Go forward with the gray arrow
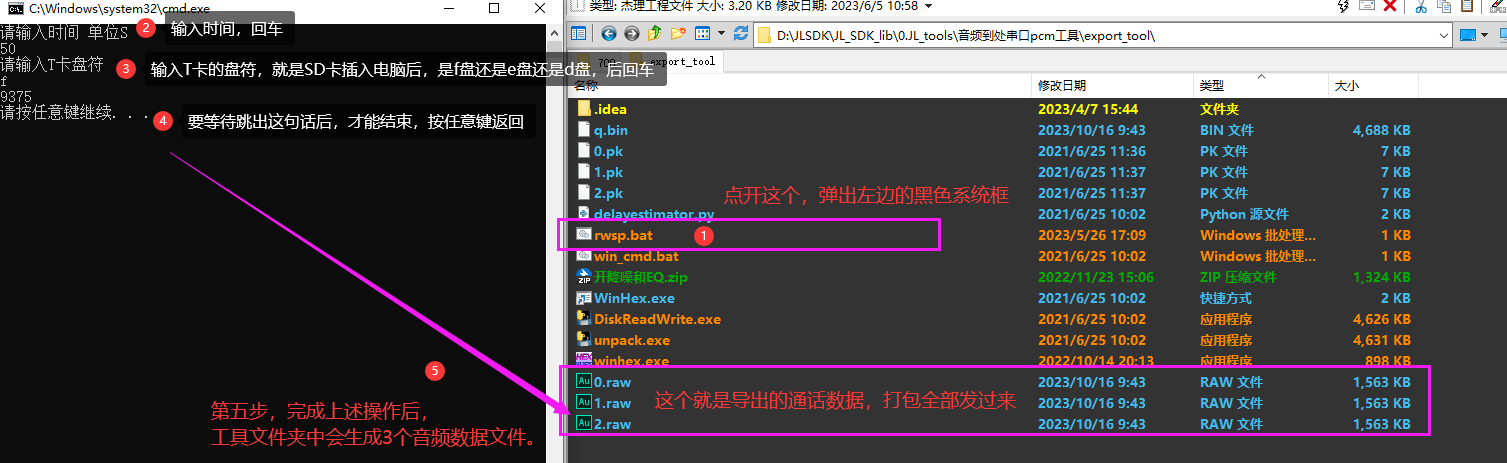Viewport: 1507px width, 463px height. (632, 34)
